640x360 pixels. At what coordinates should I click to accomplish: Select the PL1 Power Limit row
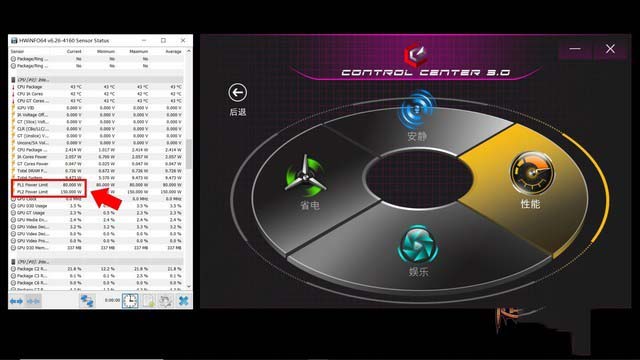pos(96,185)
